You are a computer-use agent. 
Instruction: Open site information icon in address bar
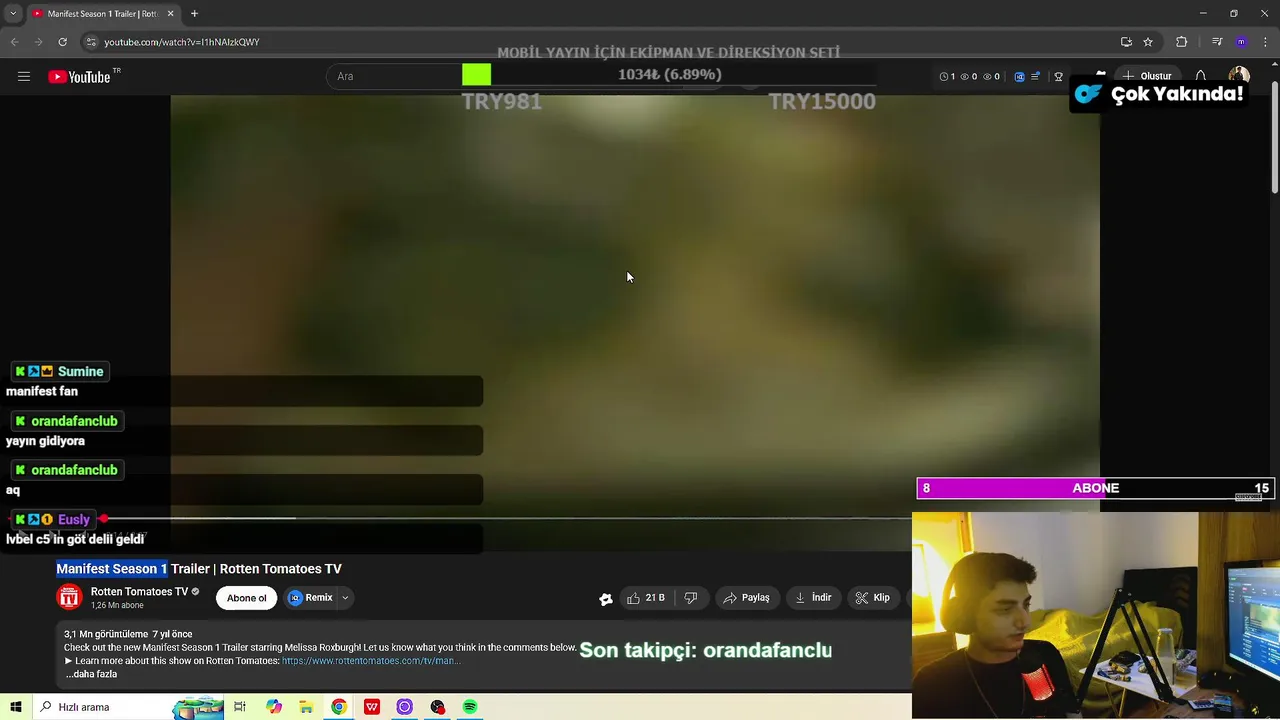tap(91, 42)
